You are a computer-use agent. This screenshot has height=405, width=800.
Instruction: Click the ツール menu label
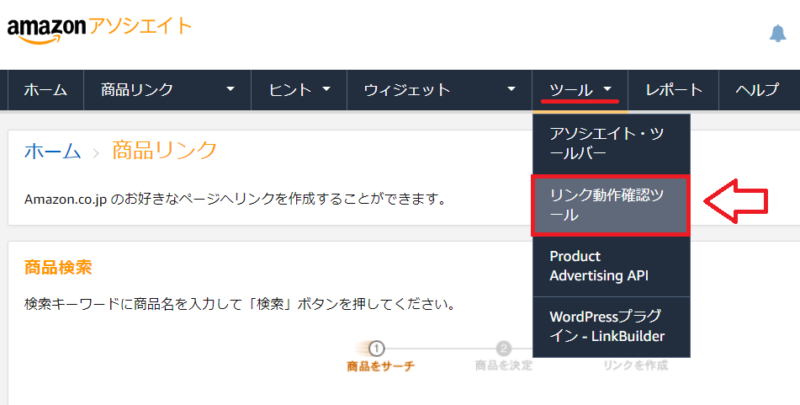click(571, 90)
